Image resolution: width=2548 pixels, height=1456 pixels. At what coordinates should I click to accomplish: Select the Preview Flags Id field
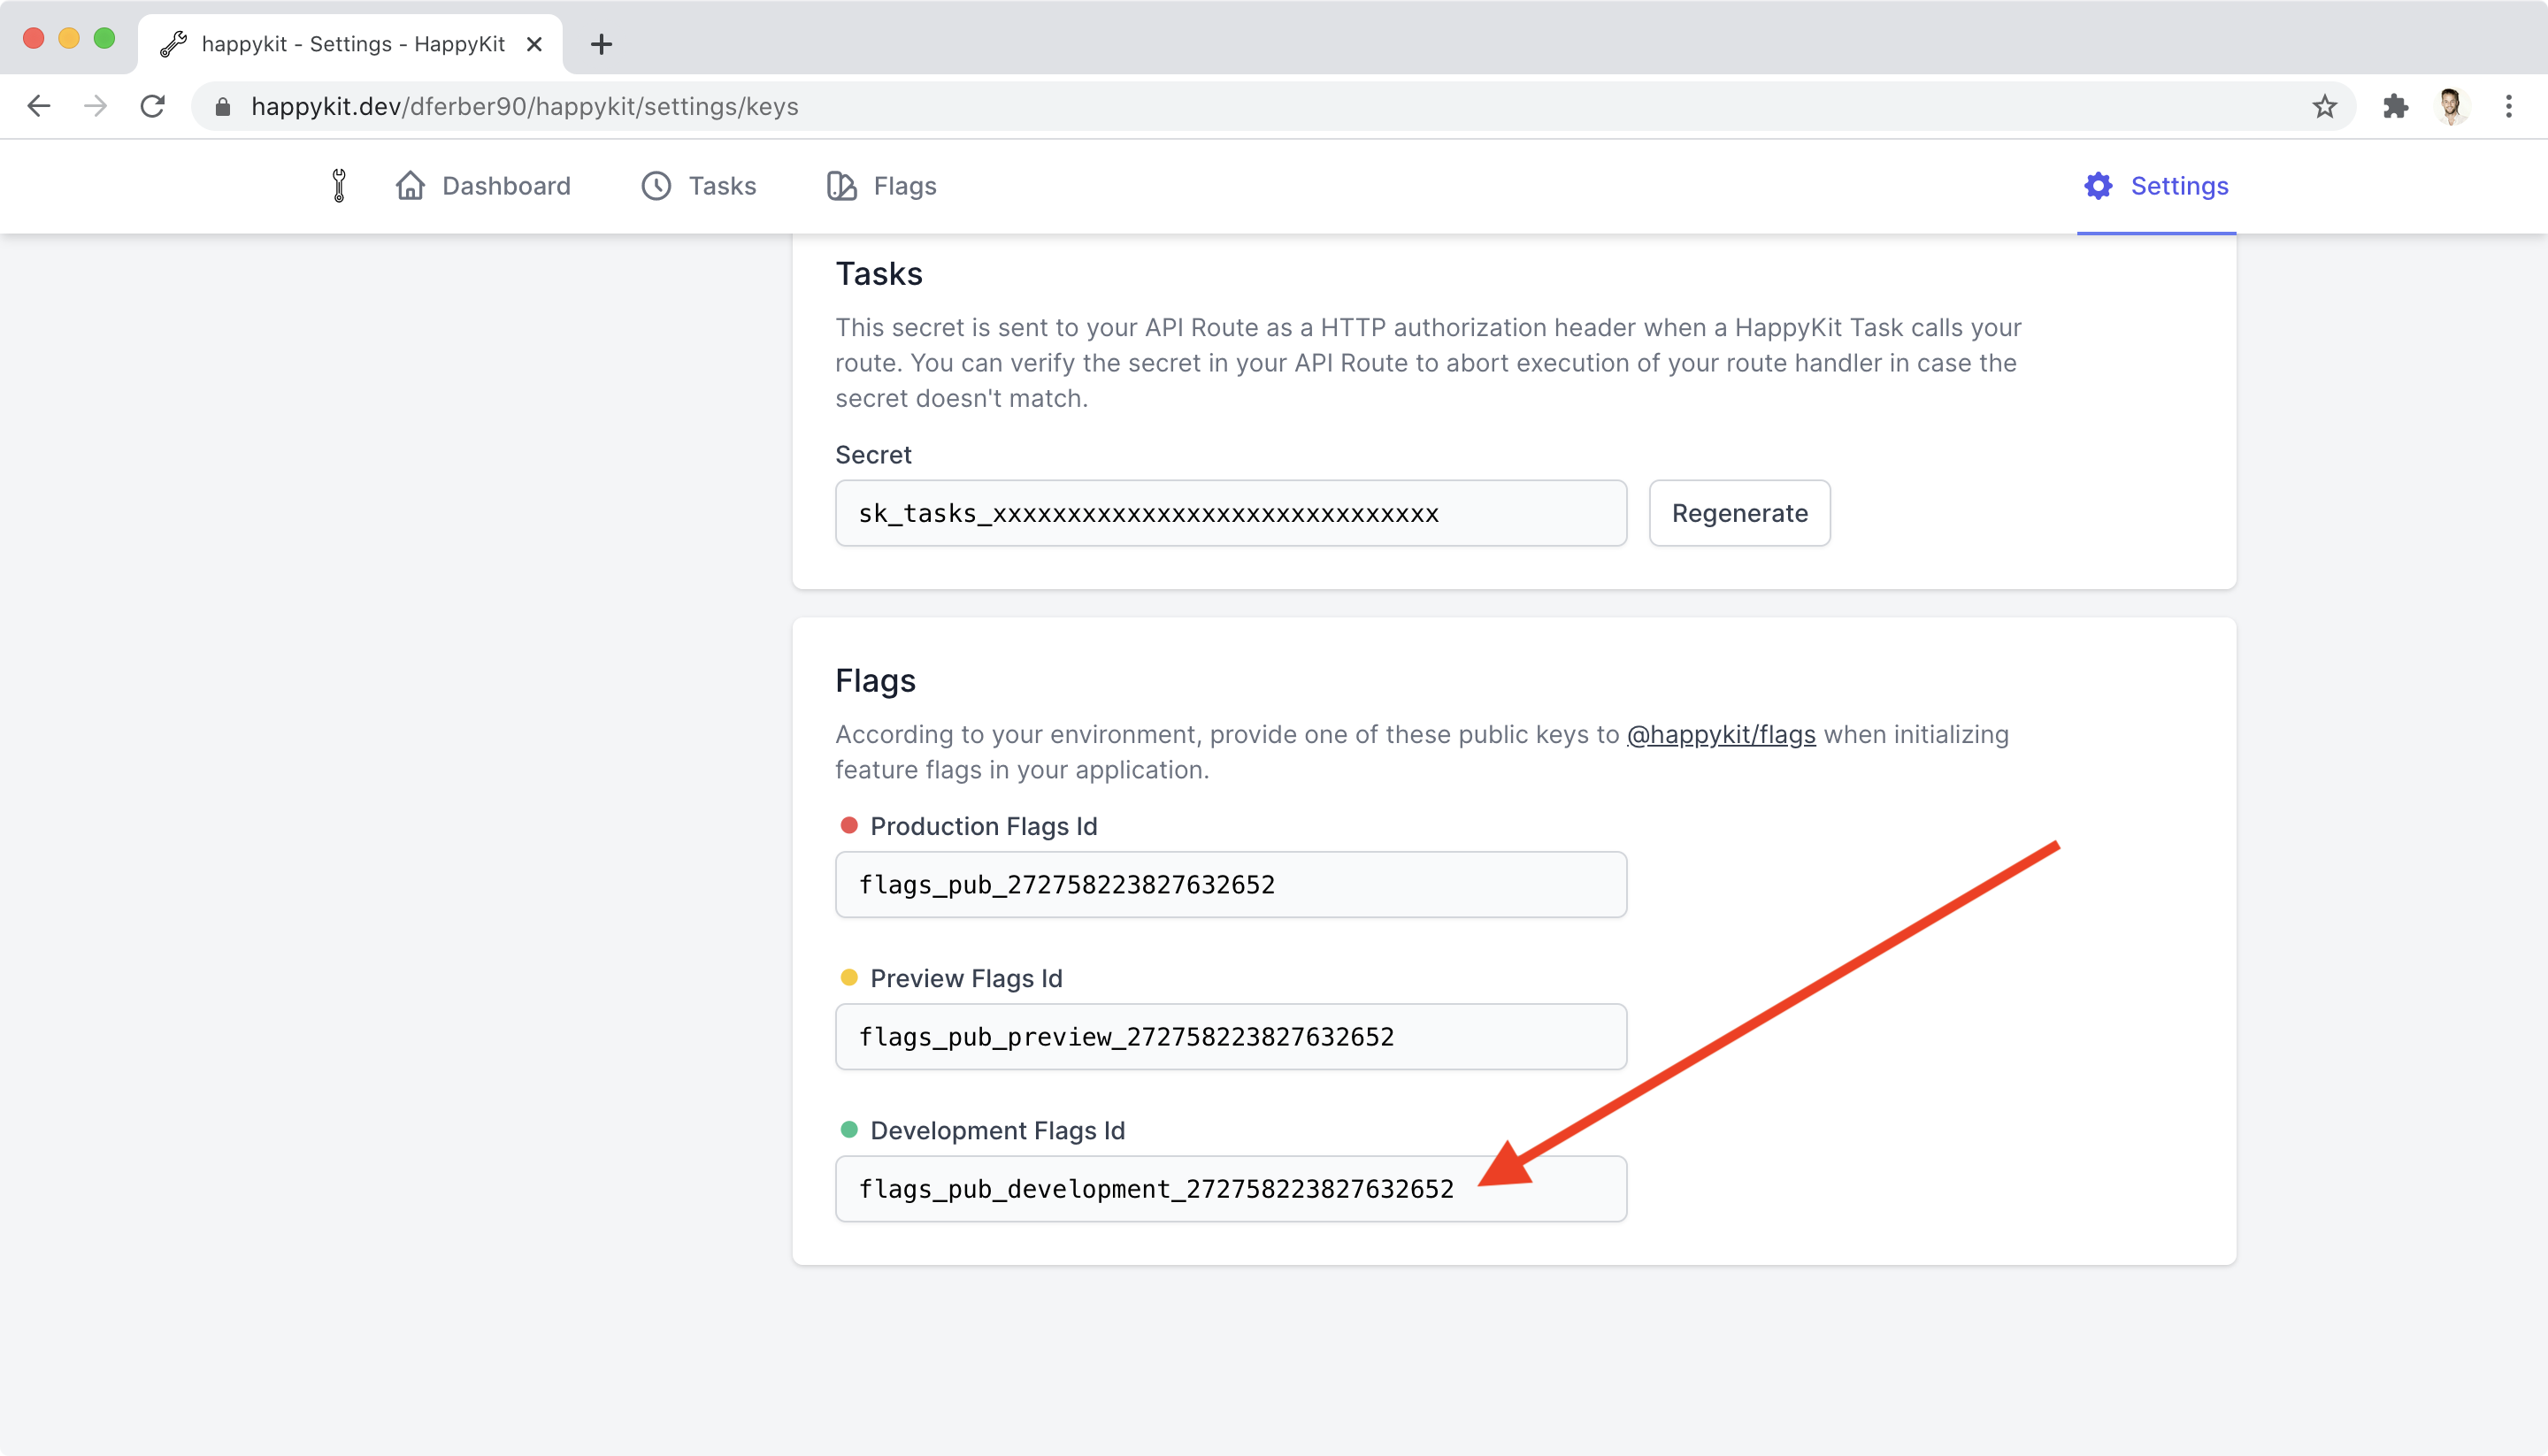(x=1231, y=1036)
